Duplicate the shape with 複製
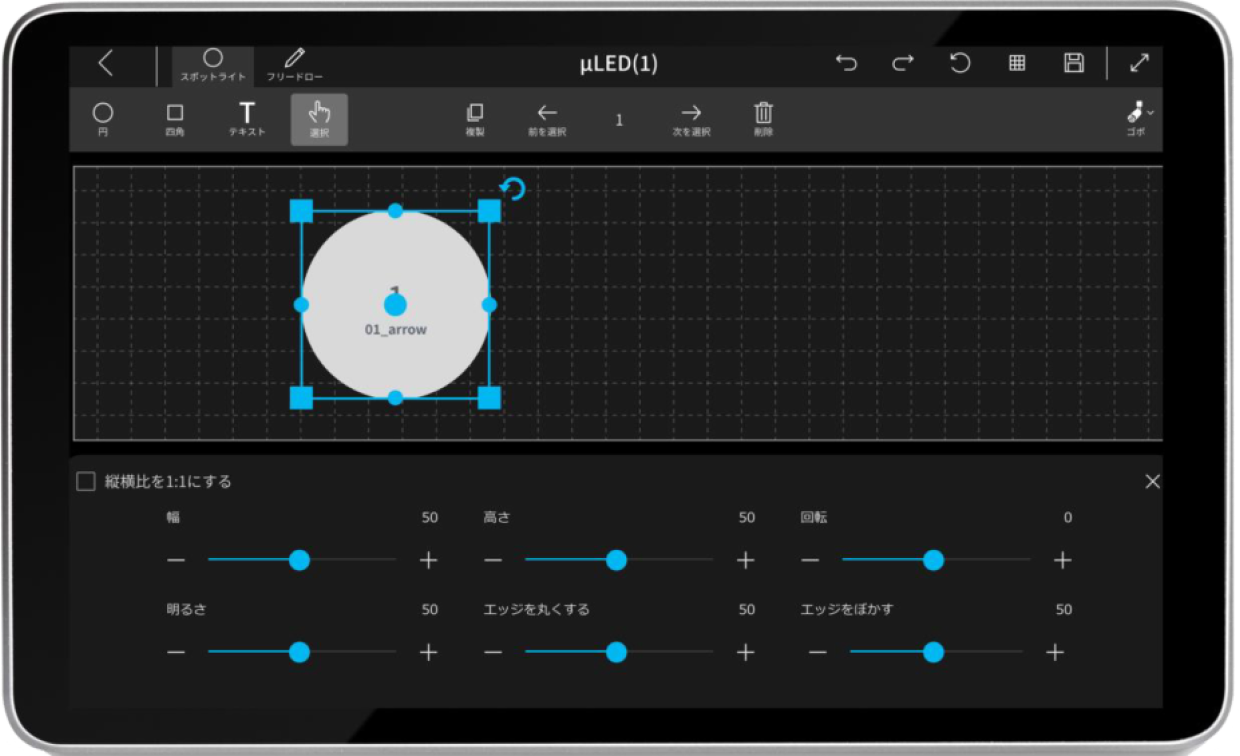Image resolution: width=1240 pixels, height=756 pixels. point(475,119)
